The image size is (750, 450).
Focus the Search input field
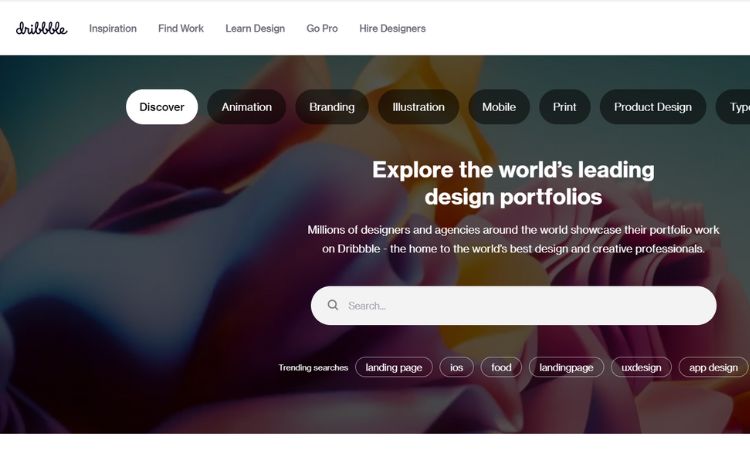(x=514, y=306)
